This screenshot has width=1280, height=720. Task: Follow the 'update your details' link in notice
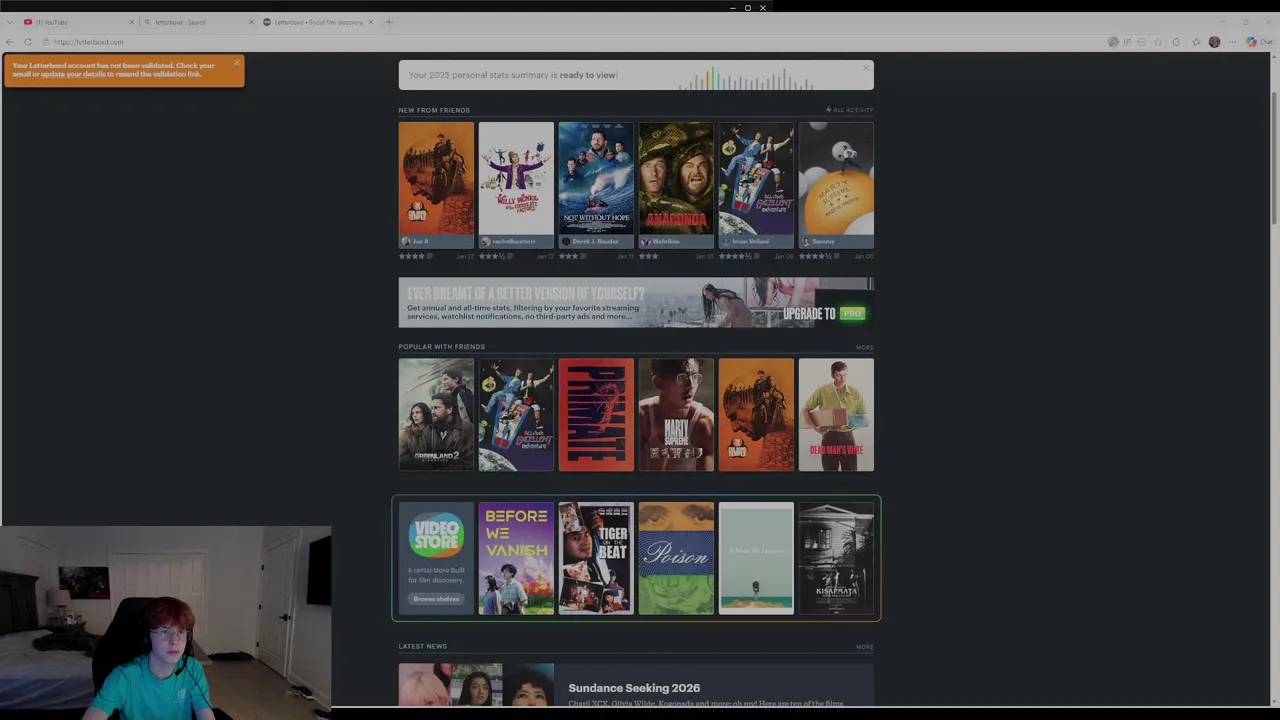pos(73,74)
